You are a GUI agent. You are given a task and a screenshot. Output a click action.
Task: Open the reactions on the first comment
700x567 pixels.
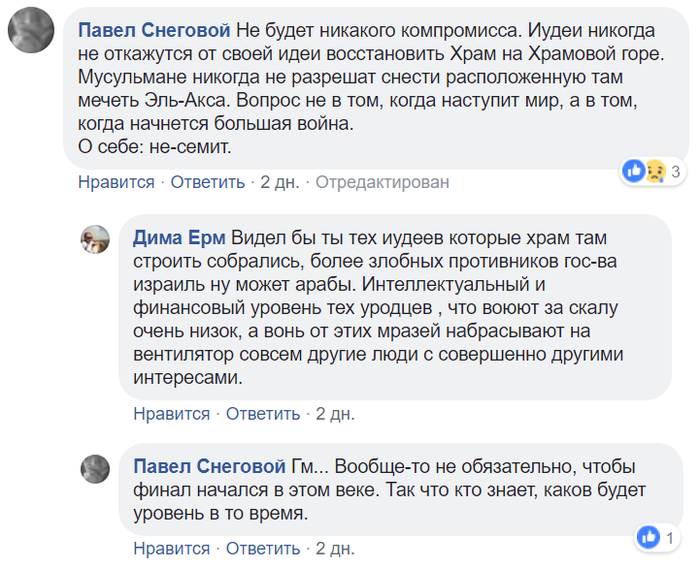[x=652, y=171]
